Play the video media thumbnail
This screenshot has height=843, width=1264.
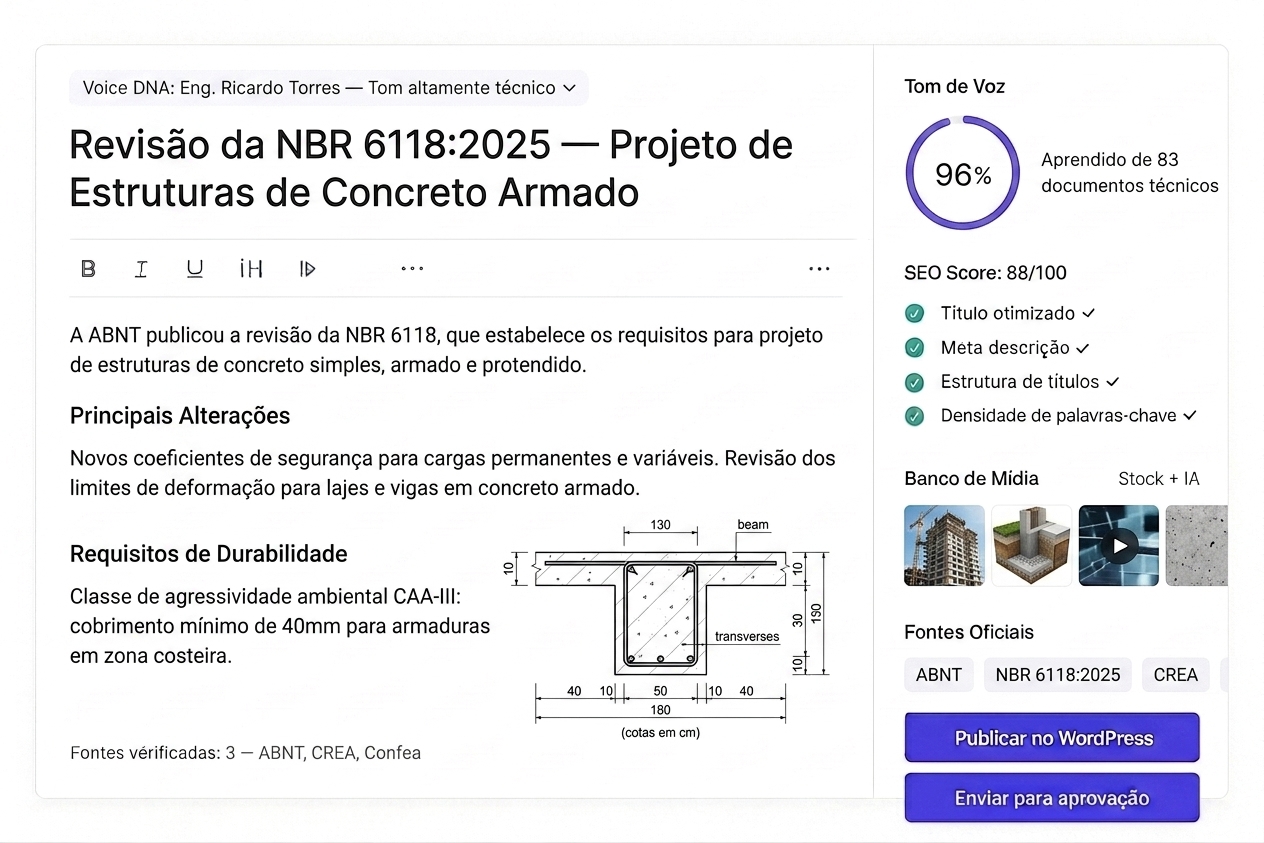[1119, 545]
